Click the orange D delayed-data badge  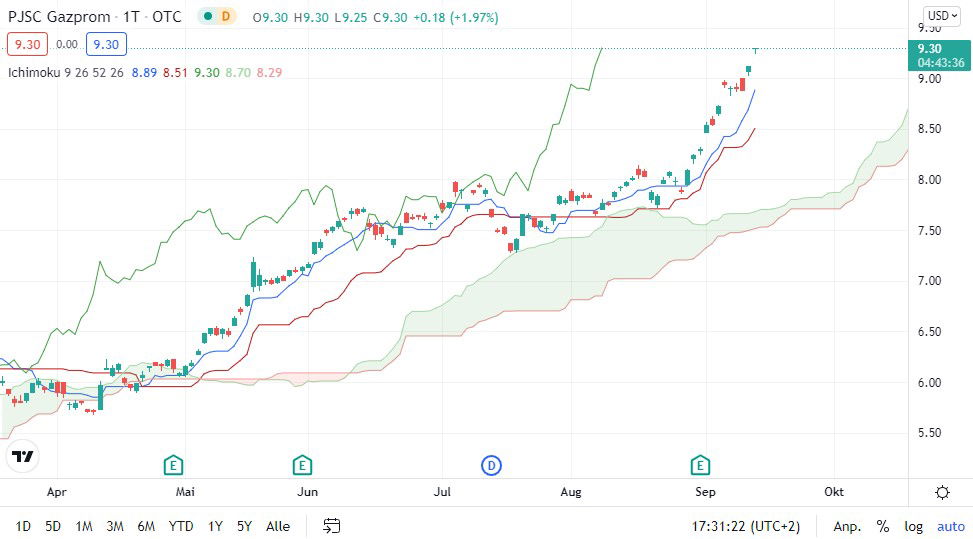[226, 17]
